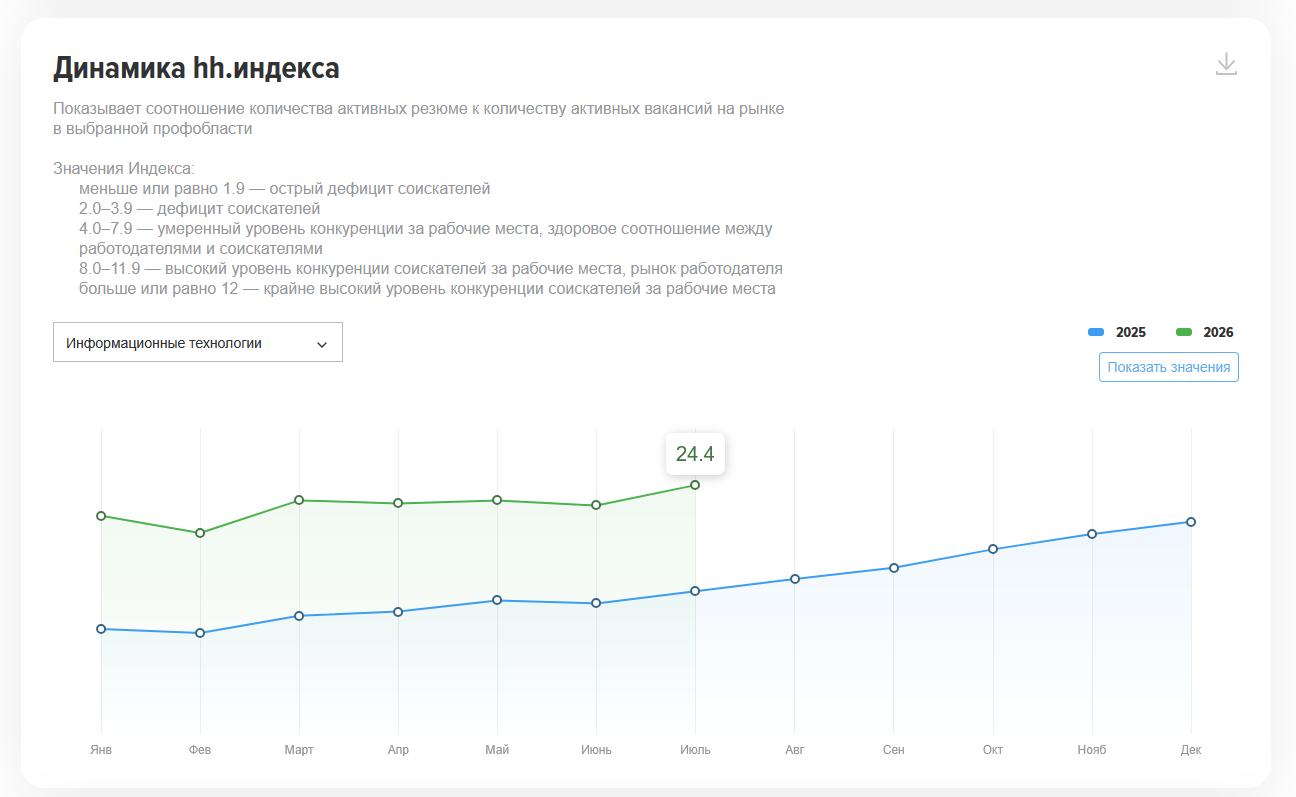The height and width of the screenshot is (797, 1296).
Task: Select the 2025 blue data point for Янв
Action: point(101,629)
